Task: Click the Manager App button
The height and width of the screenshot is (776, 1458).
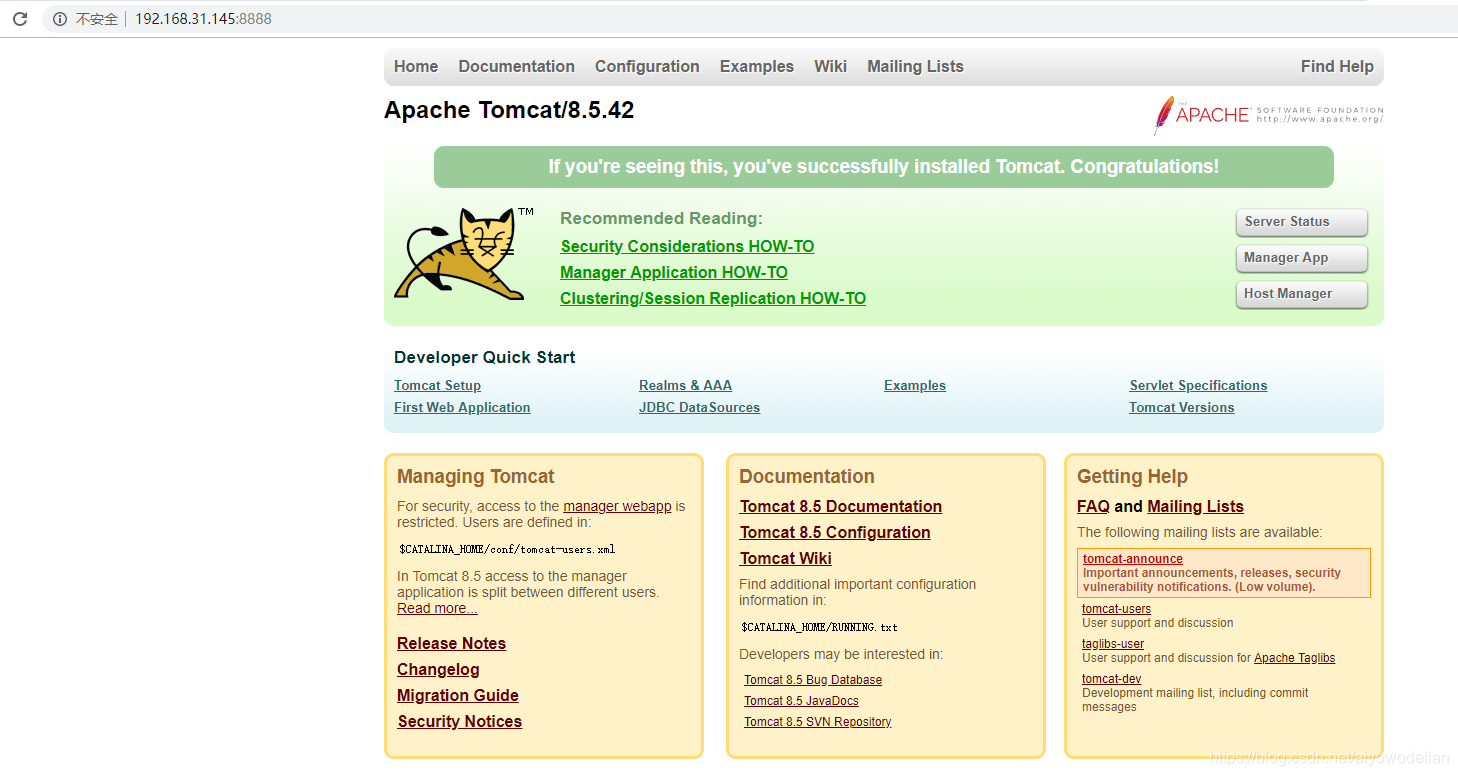Action: click(1301, 258)
